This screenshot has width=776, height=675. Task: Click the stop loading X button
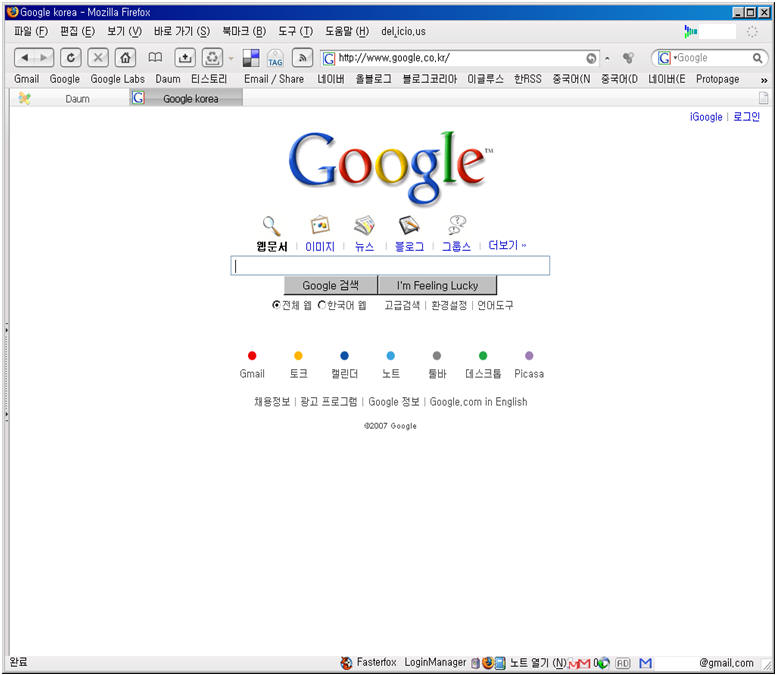[x=98, y=58]
